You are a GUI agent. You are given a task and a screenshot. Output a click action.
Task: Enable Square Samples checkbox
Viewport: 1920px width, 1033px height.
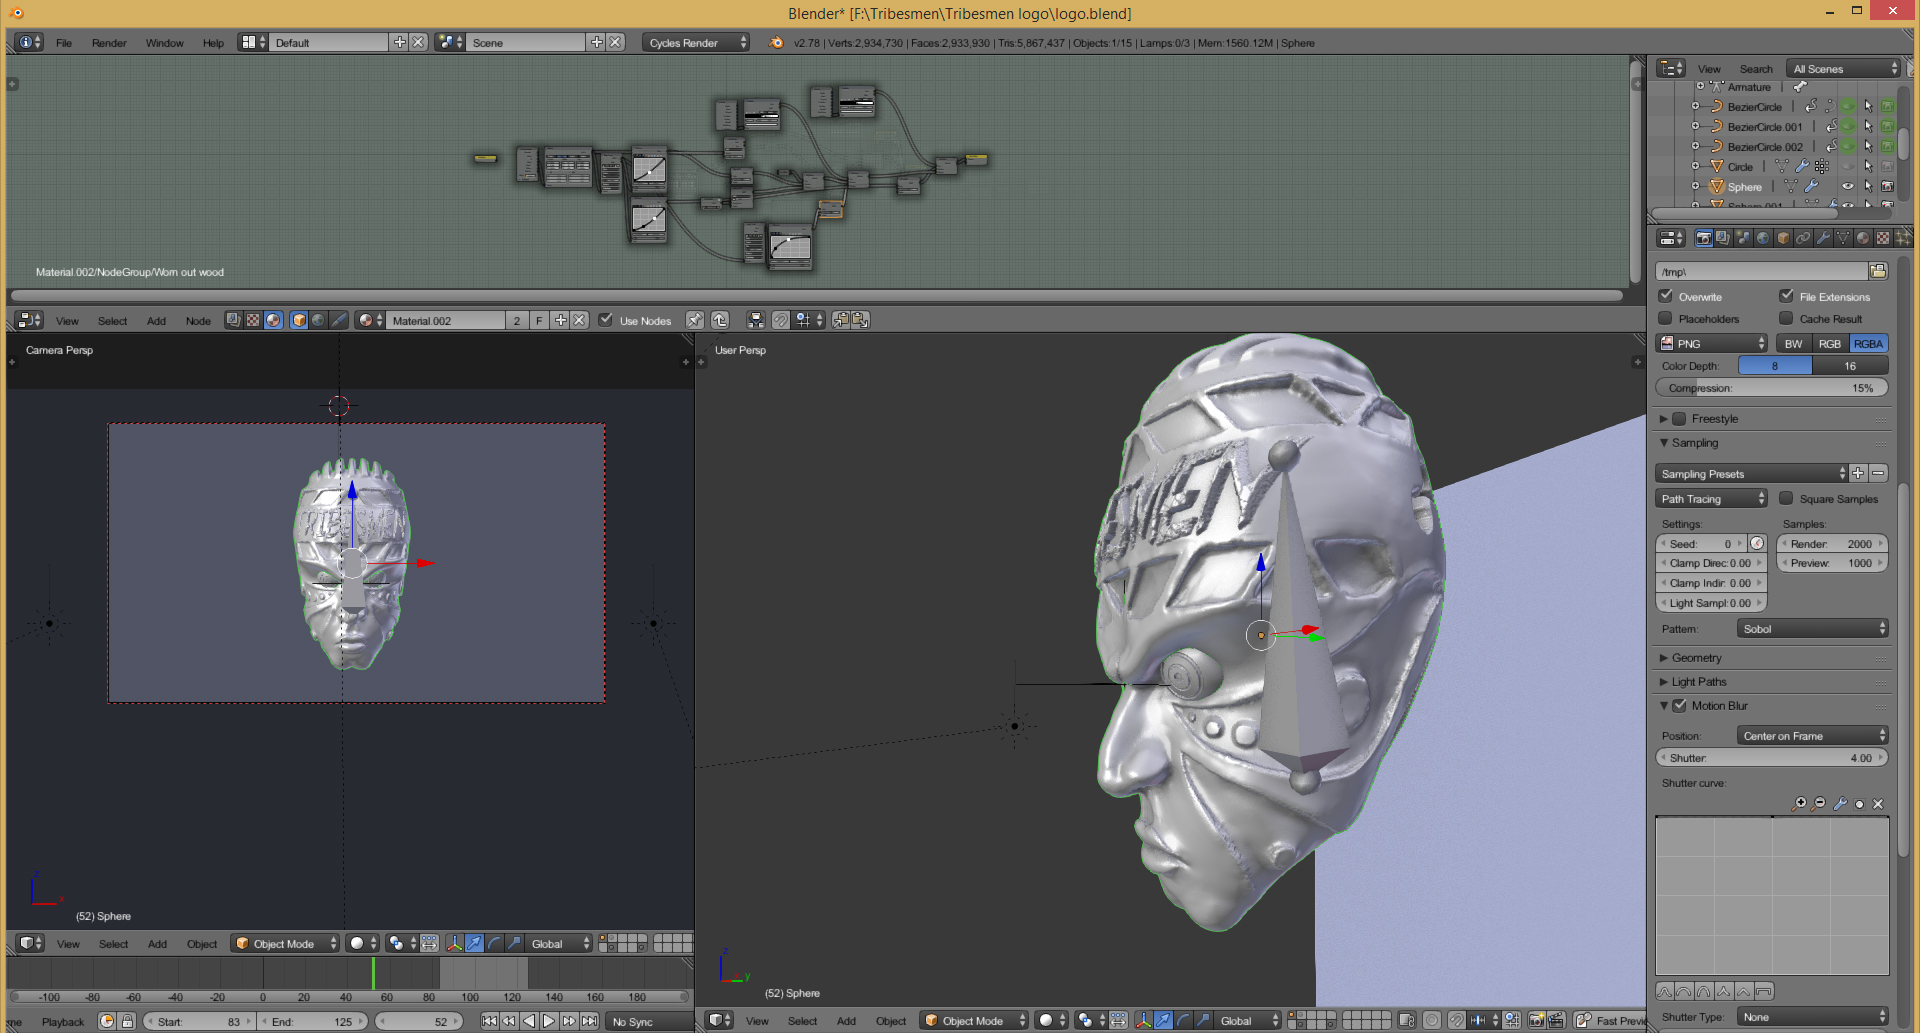[x=1786, y=498]
